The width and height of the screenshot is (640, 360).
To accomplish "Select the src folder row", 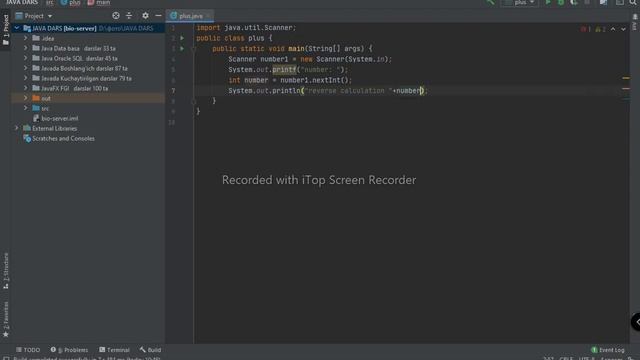I will (88, 108).
